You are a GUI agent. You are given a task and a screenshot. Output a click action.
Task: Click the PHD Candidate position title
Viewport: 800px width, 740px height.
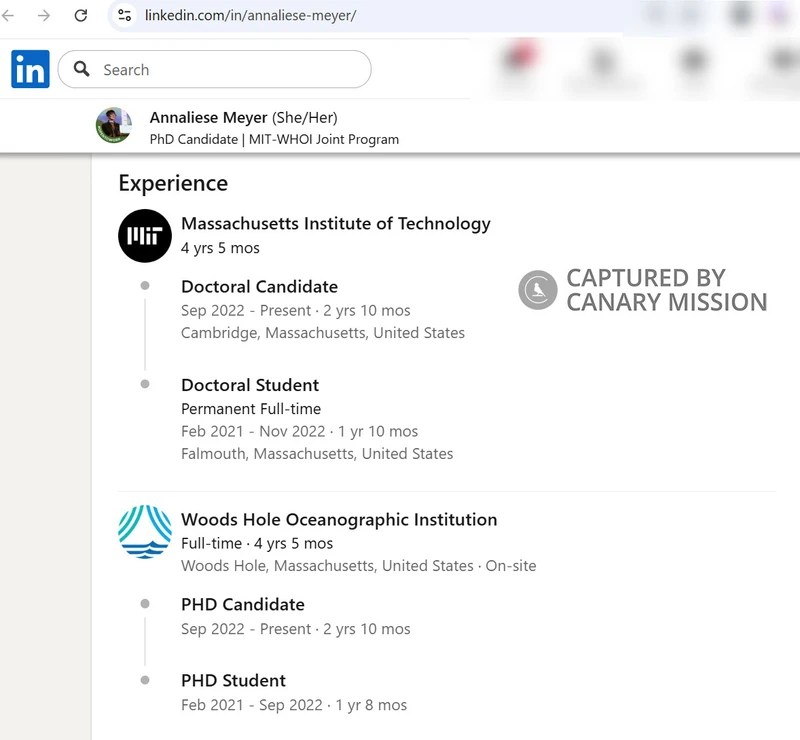[x=243, y=604]
